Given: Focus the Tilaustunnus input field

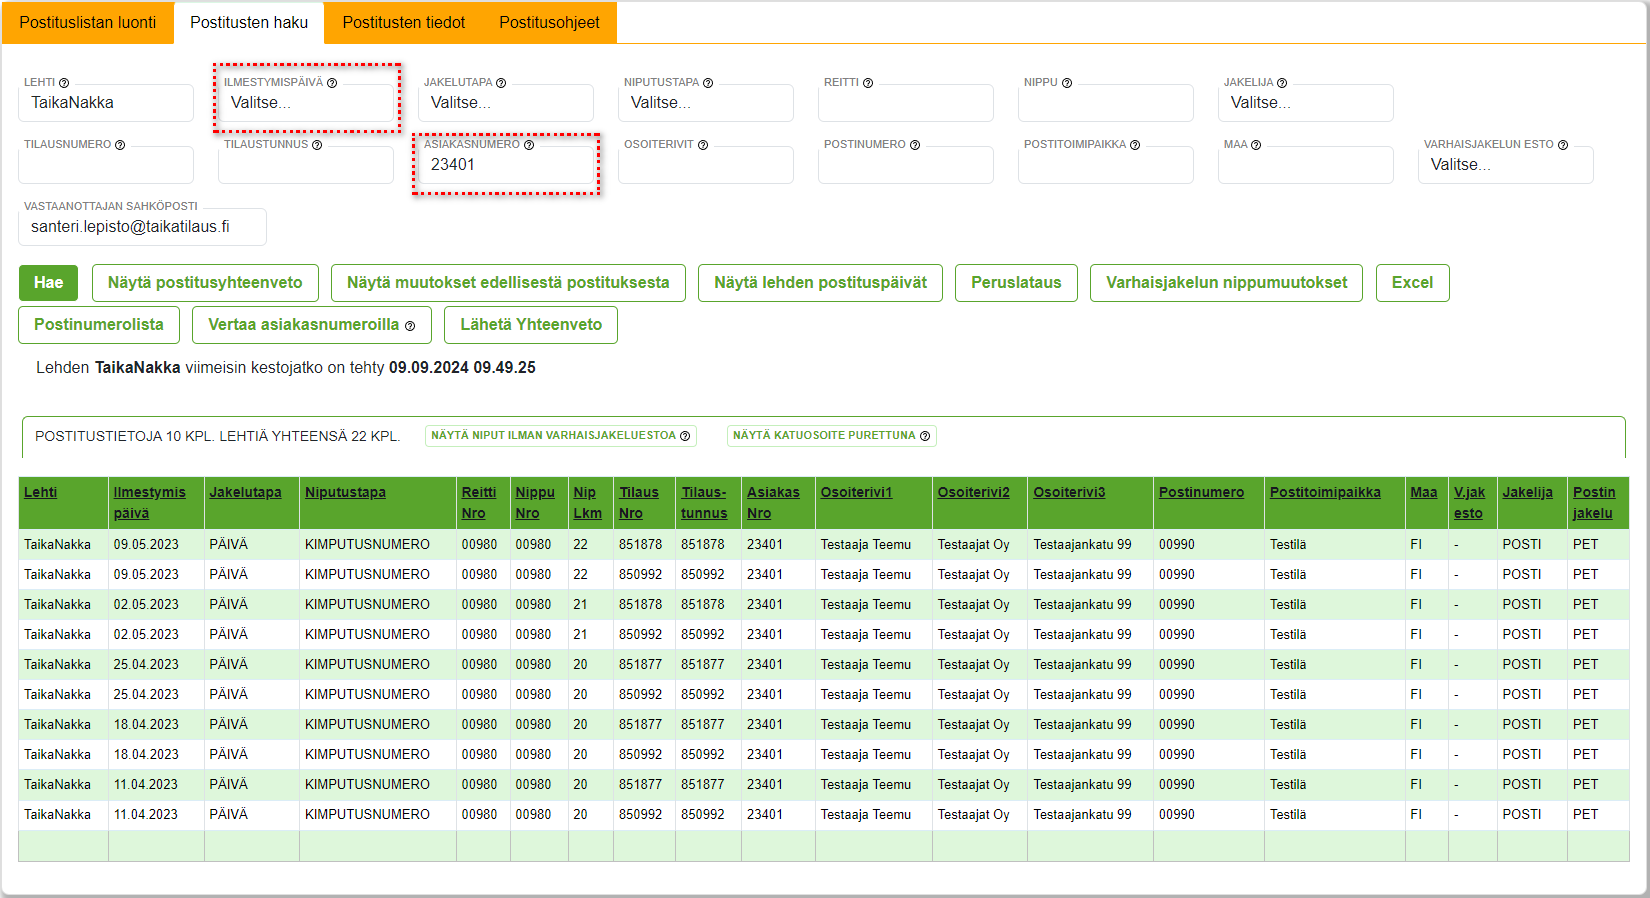Looking at the screenshot, I should pyautogui.click(x=306, y=165).
